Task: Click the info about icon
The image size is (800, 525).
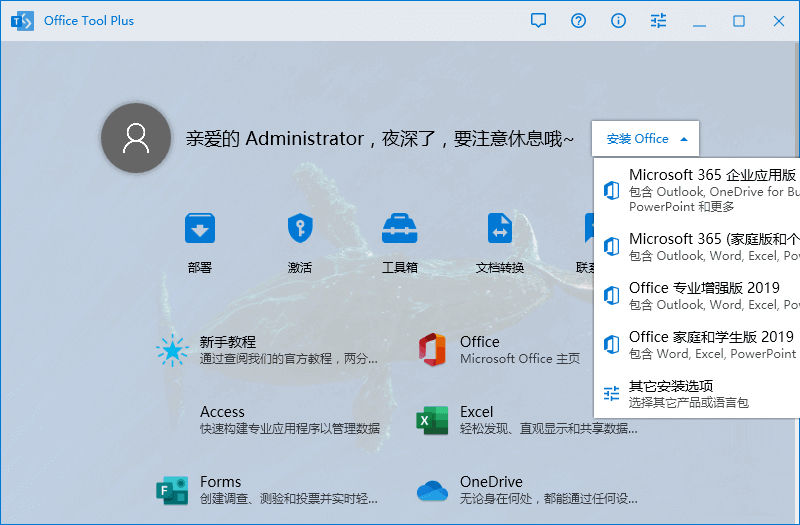Action: point(619,20)
